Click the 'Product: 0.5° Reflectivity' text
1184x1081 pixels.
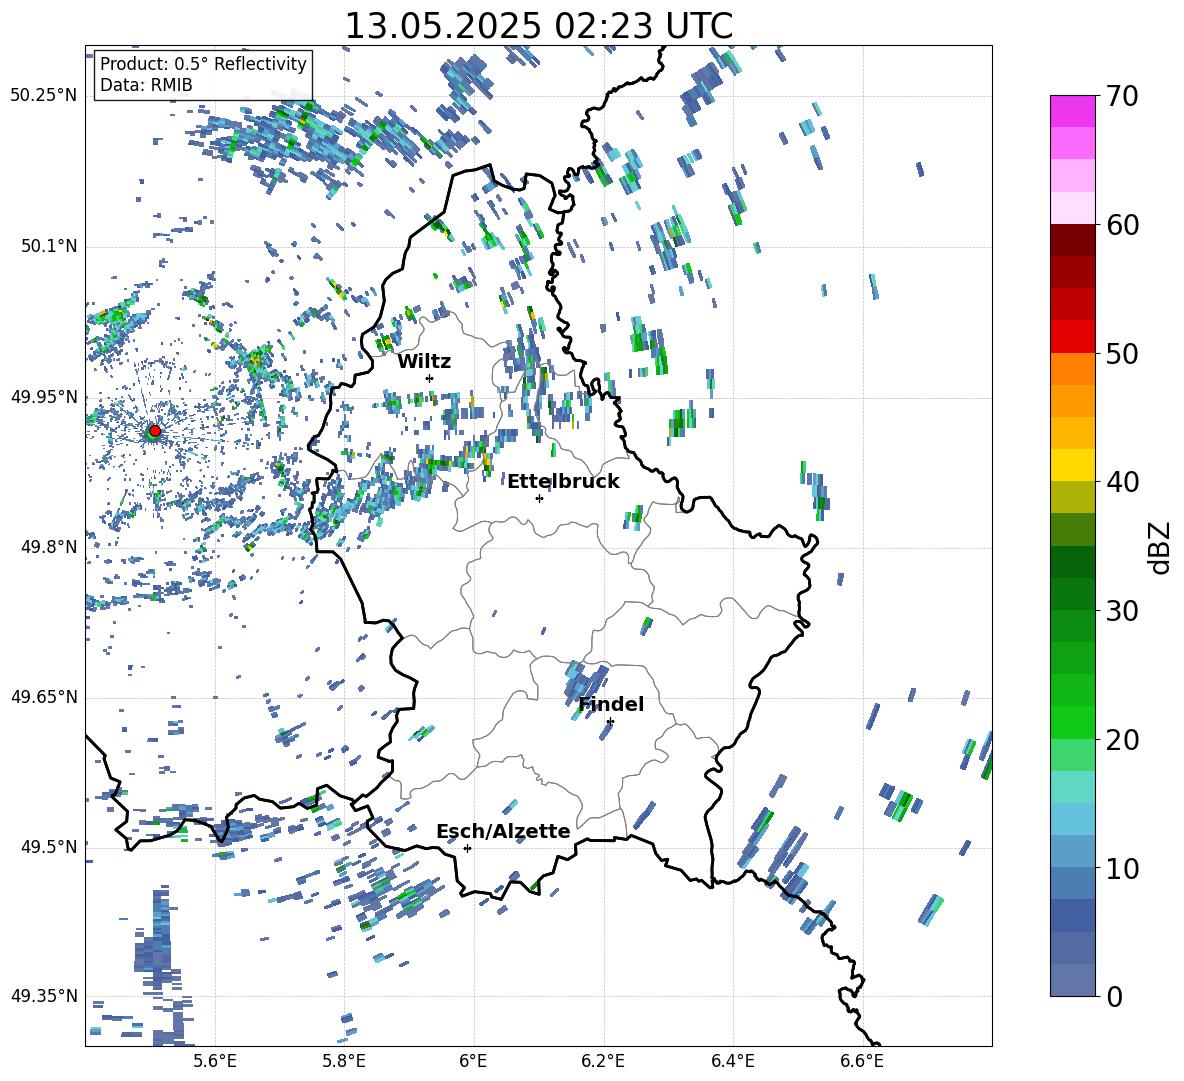203,64
